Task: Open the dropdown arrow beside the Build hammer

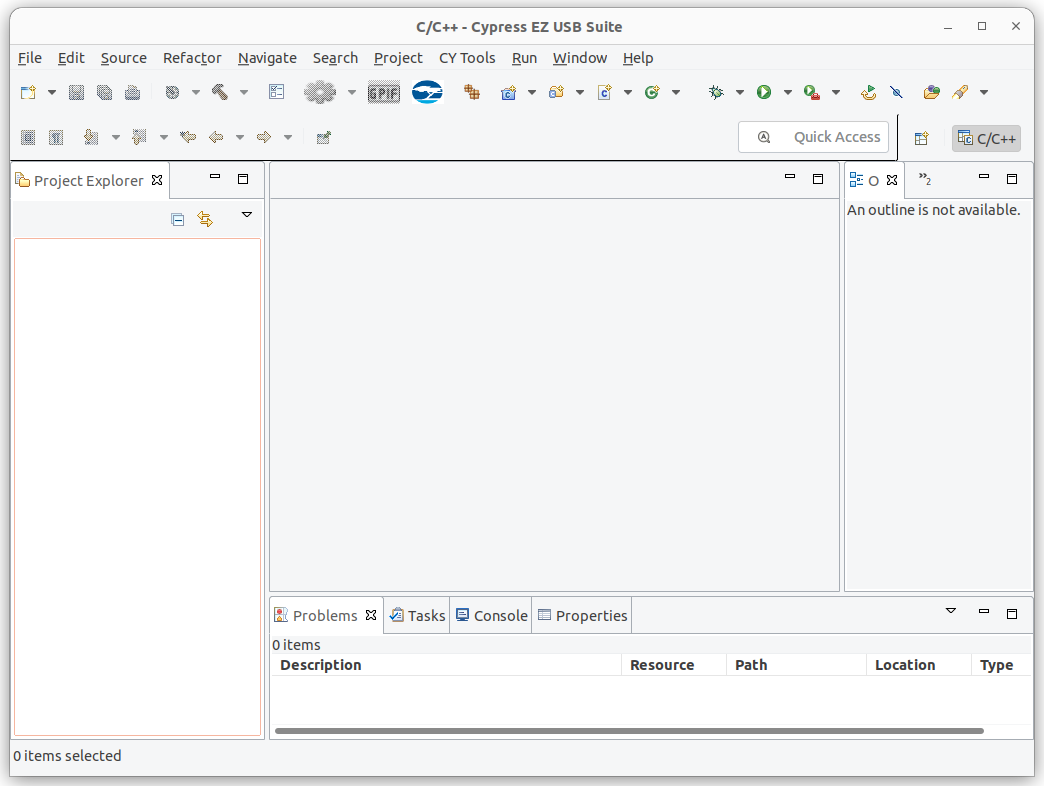Action: point(244,92)
